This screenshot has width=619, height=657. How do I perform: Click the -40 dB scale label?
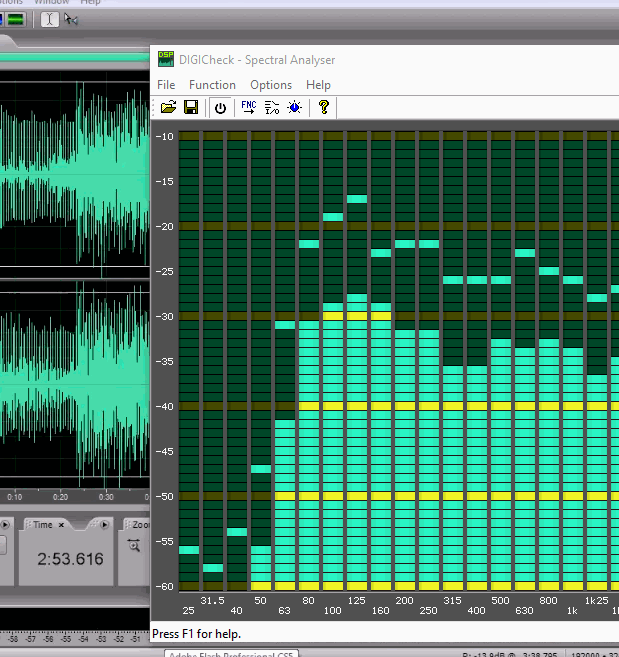[164, 406]
